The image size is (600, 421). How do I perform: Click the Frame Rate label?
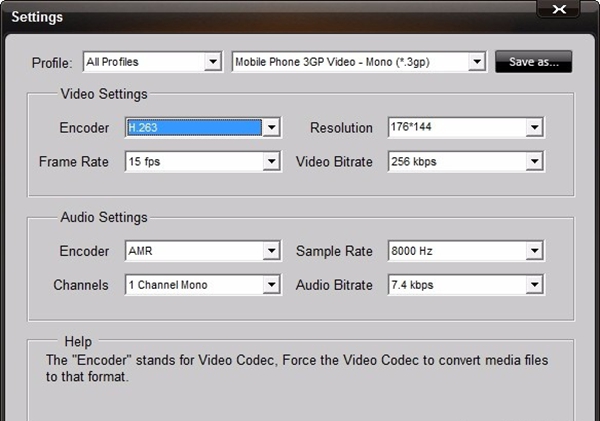pyautogui.click(x=74, y=162)
